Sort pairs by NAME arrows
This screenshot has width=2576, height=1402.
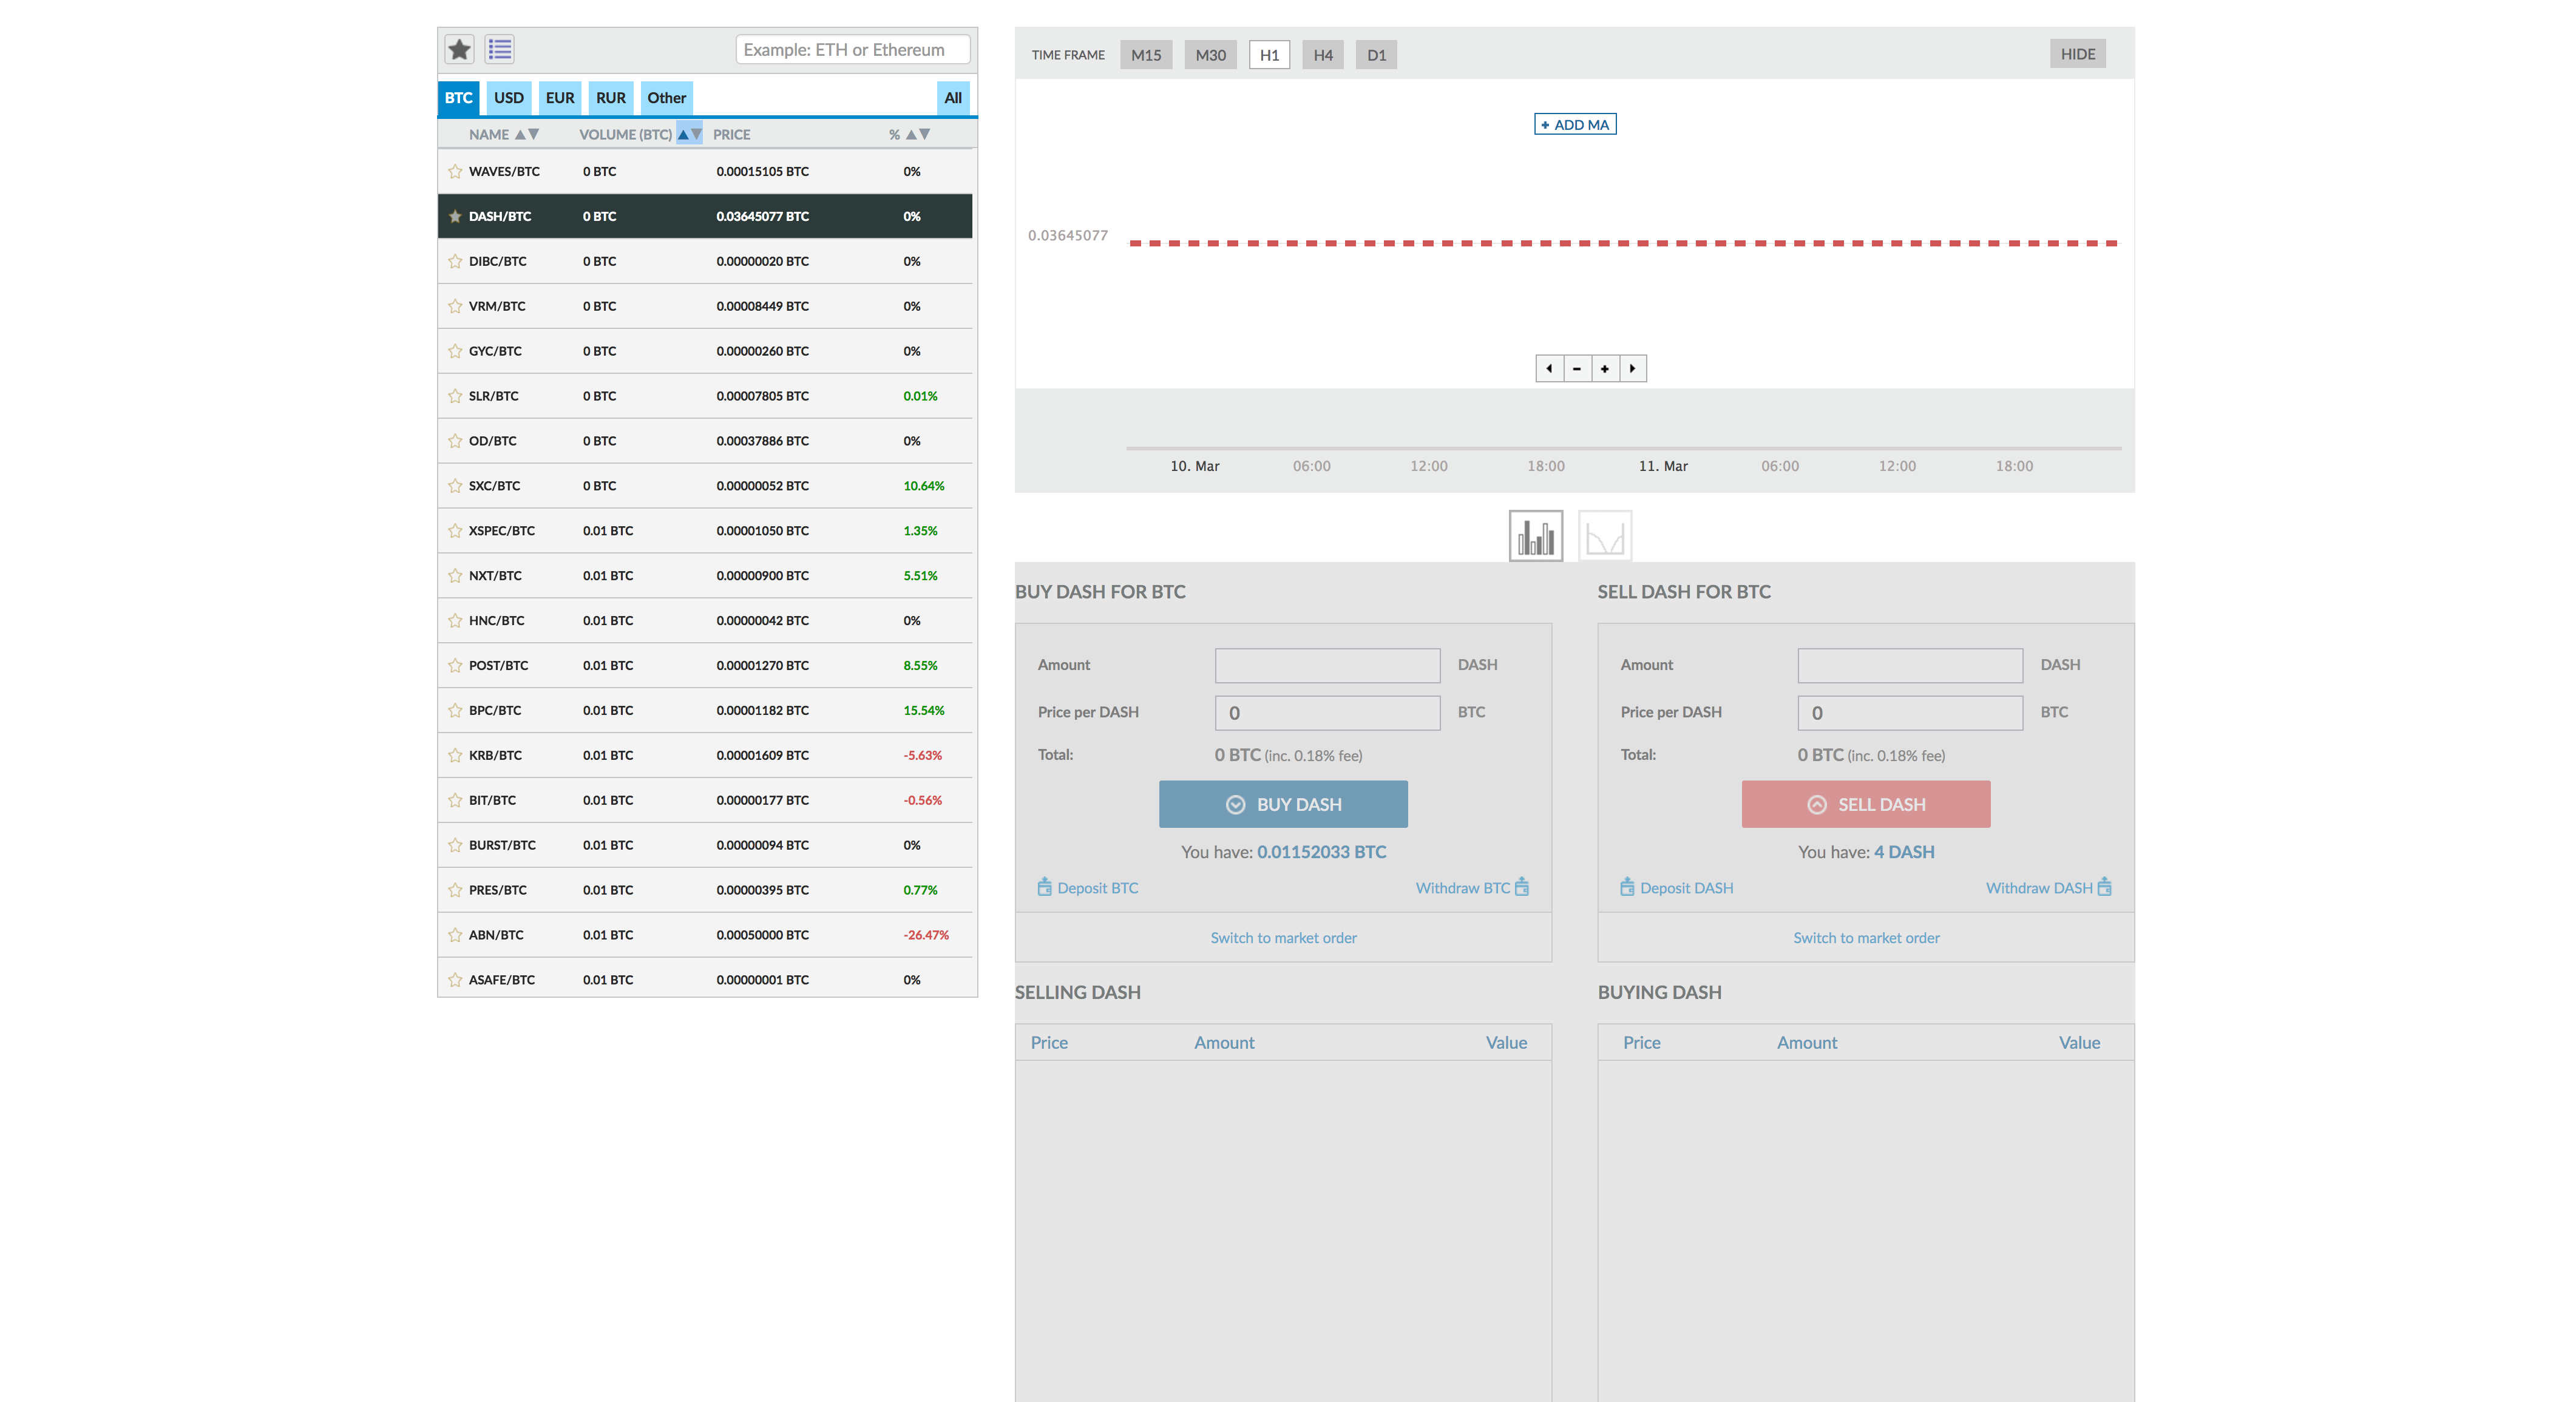click(x=527, y=134)
